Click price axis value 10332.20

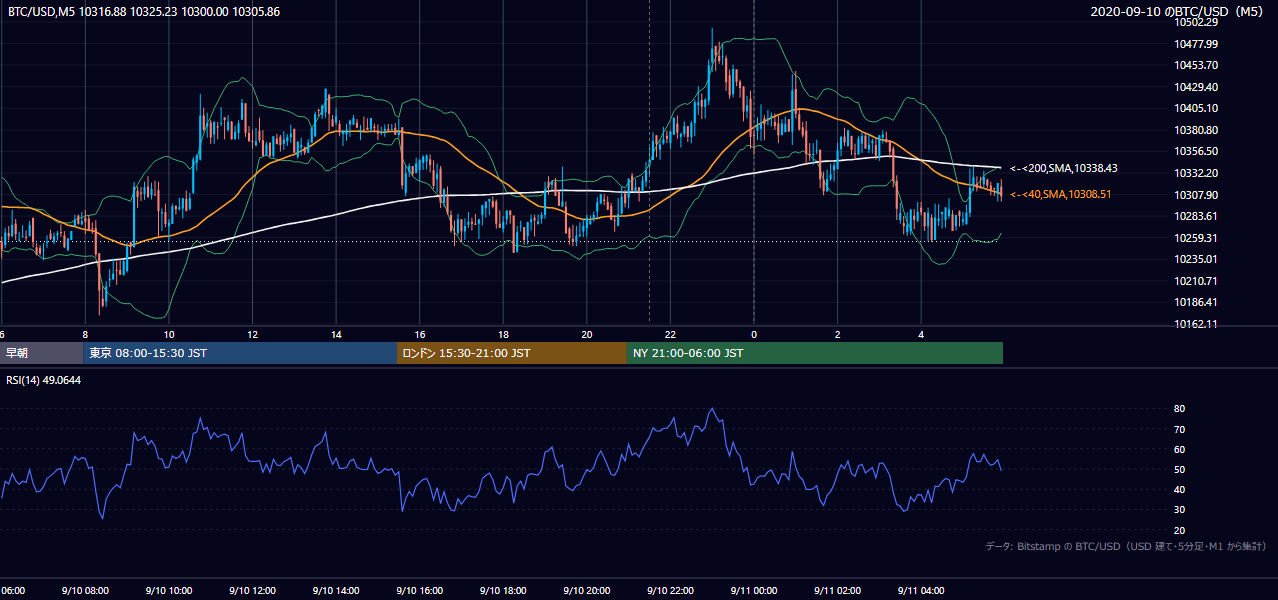1196,173
